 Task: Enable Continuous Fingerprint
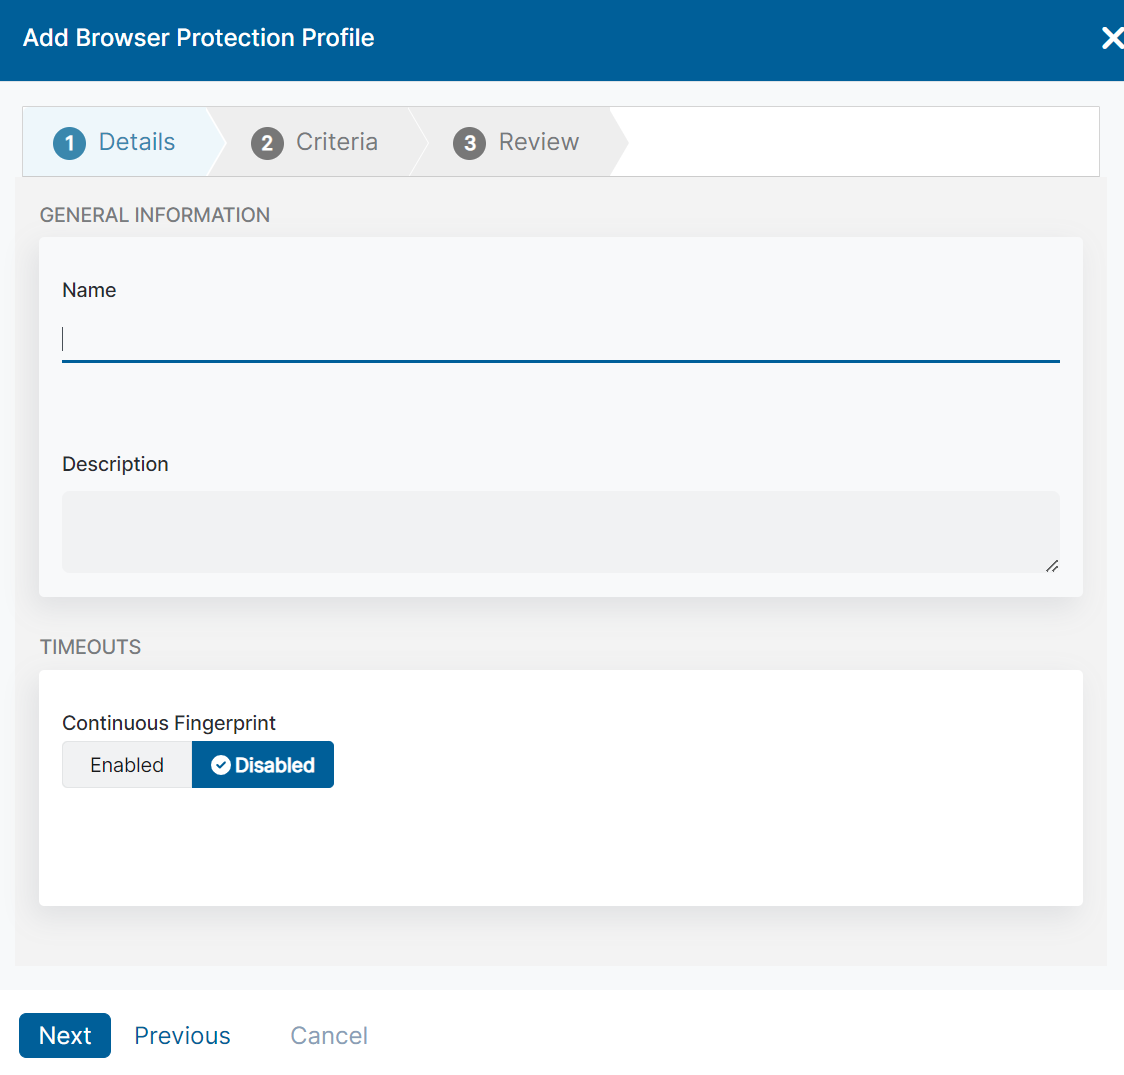pos(127,765)
